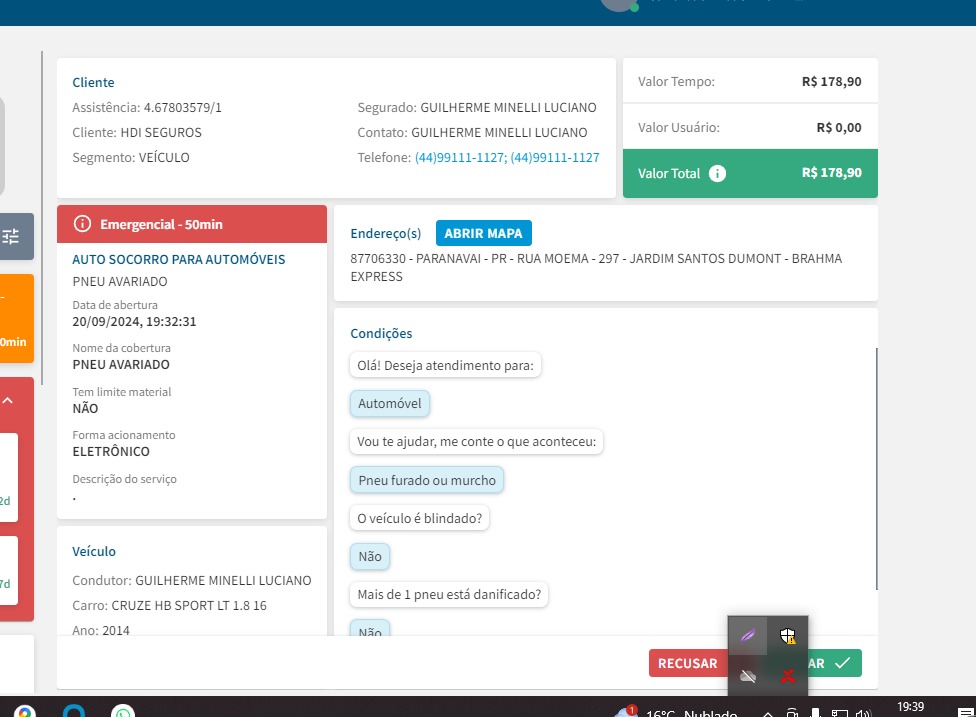
Task: Click the Veículo section heading
Action: tap(94, 551)
